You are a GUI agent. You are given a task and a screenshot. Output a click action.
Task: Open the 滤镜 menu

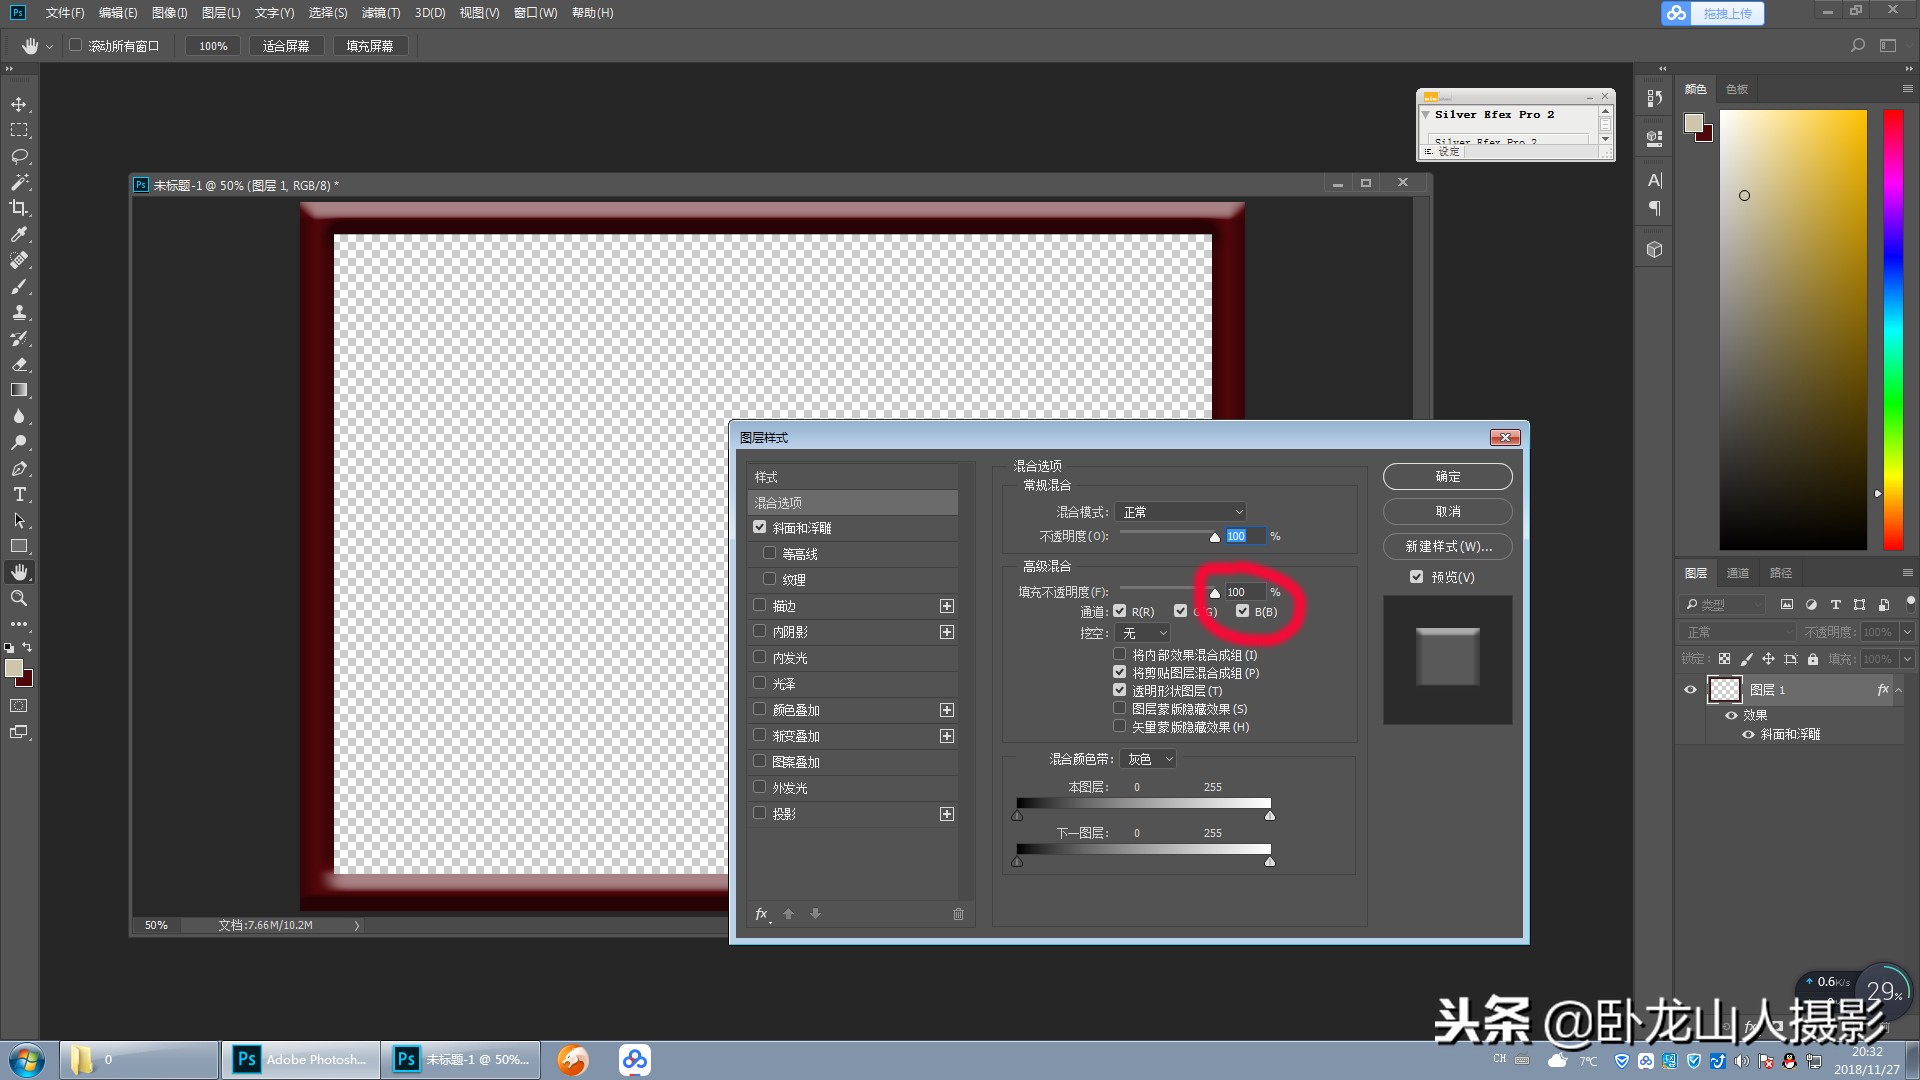381,13
